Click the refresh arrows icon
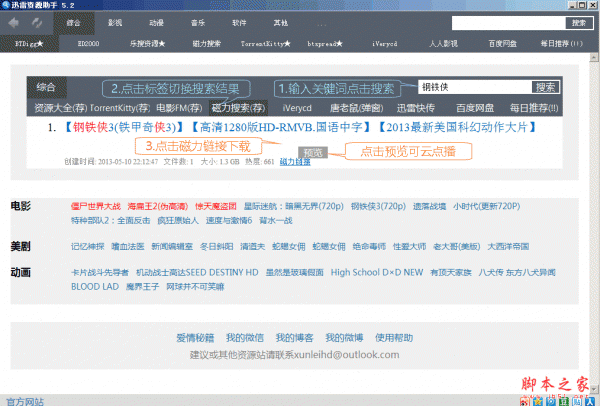The image size is (600, 406). pyautogui.click(x=37, y=23)
